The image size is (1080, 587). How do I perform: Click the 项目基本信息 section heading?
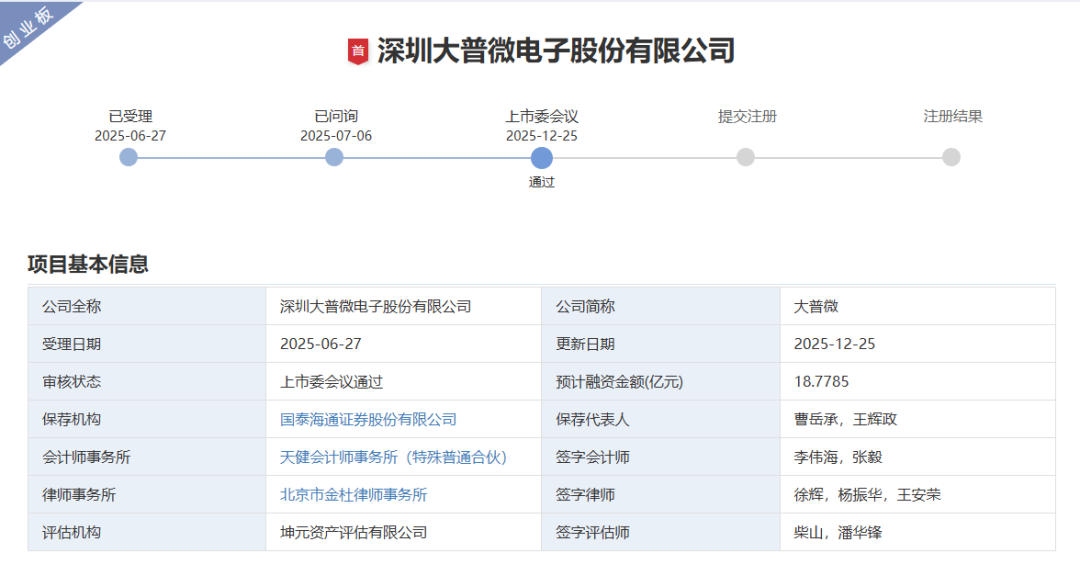pos(88,264)
